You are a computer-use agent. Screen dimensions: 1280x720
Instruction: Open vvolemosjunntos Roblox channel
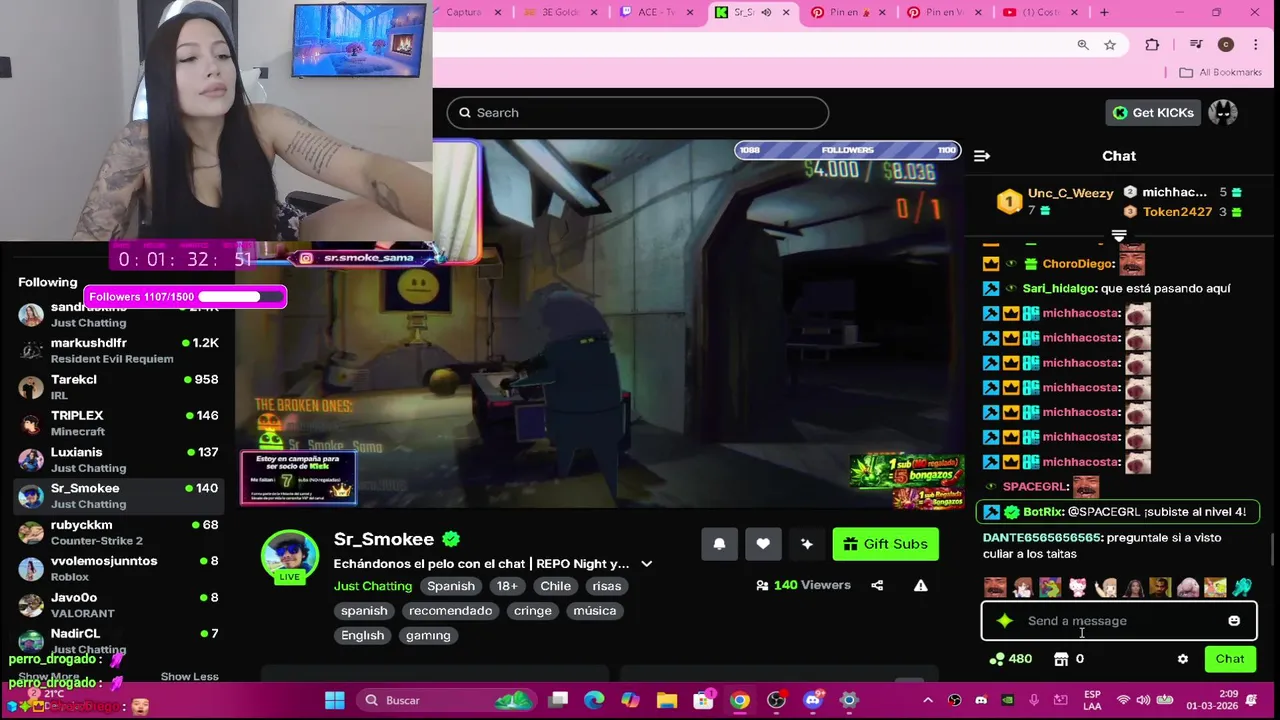pyautogui.click(x=119, y=568)
